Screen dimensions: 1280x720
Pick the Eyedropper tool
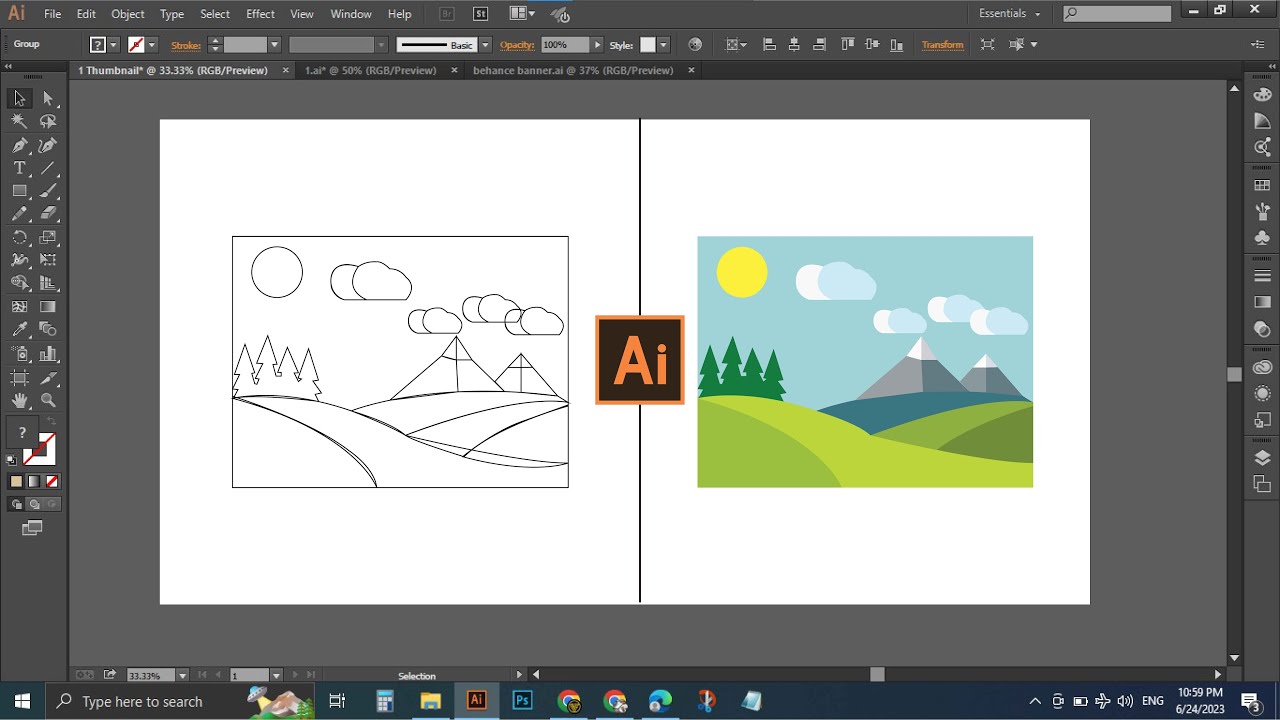click(x=19, y=330)
